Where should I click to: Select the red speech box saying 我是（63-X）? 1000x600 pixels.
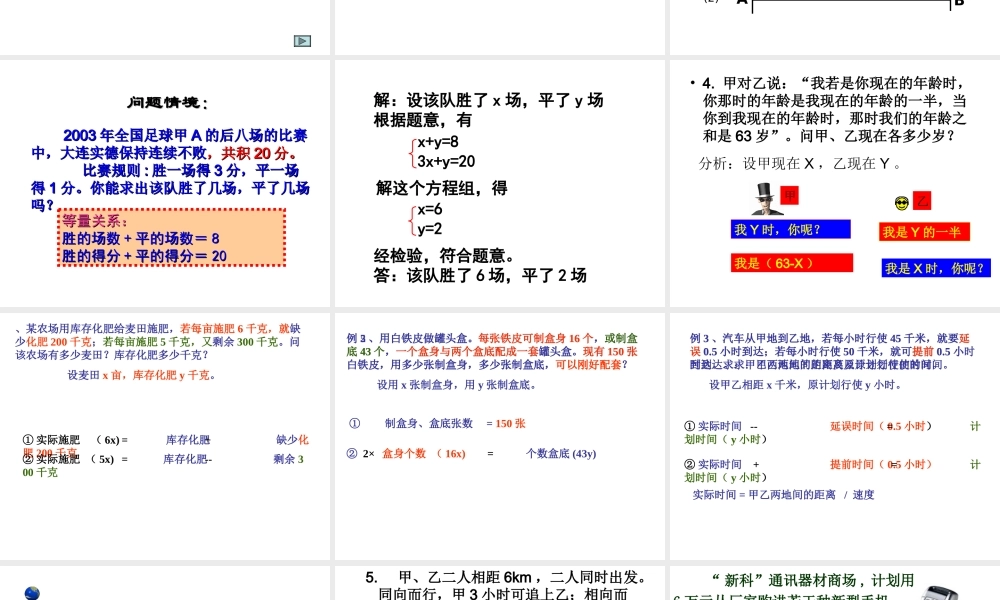(x=792, y=264)
